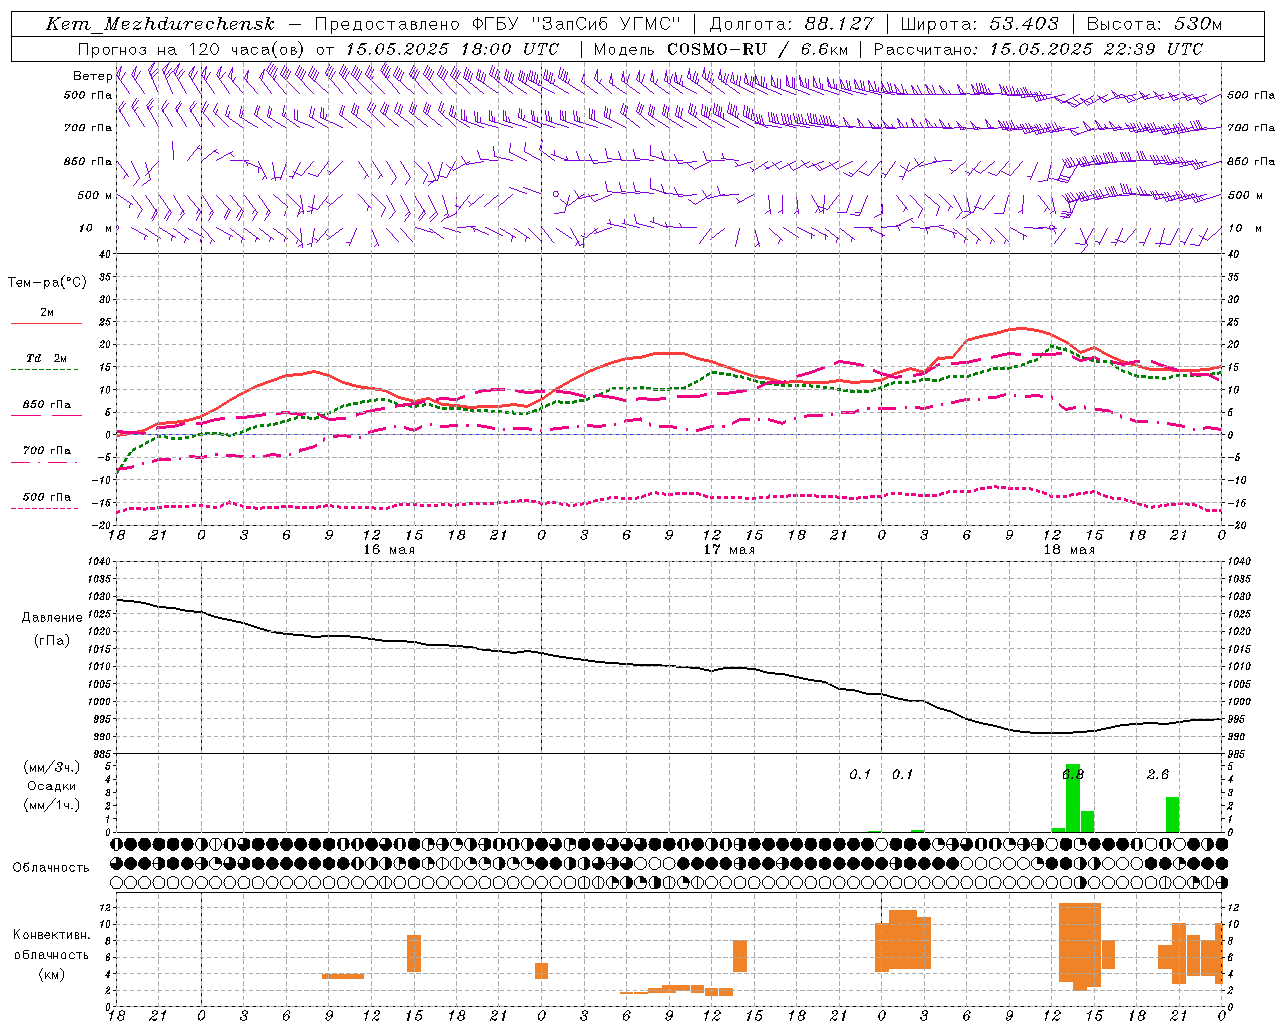This screenshot has height=1024, width=1280.
Task: Select the ФГБУ "ЗапСиб УГМС" provider text
Action: [576, 24]
